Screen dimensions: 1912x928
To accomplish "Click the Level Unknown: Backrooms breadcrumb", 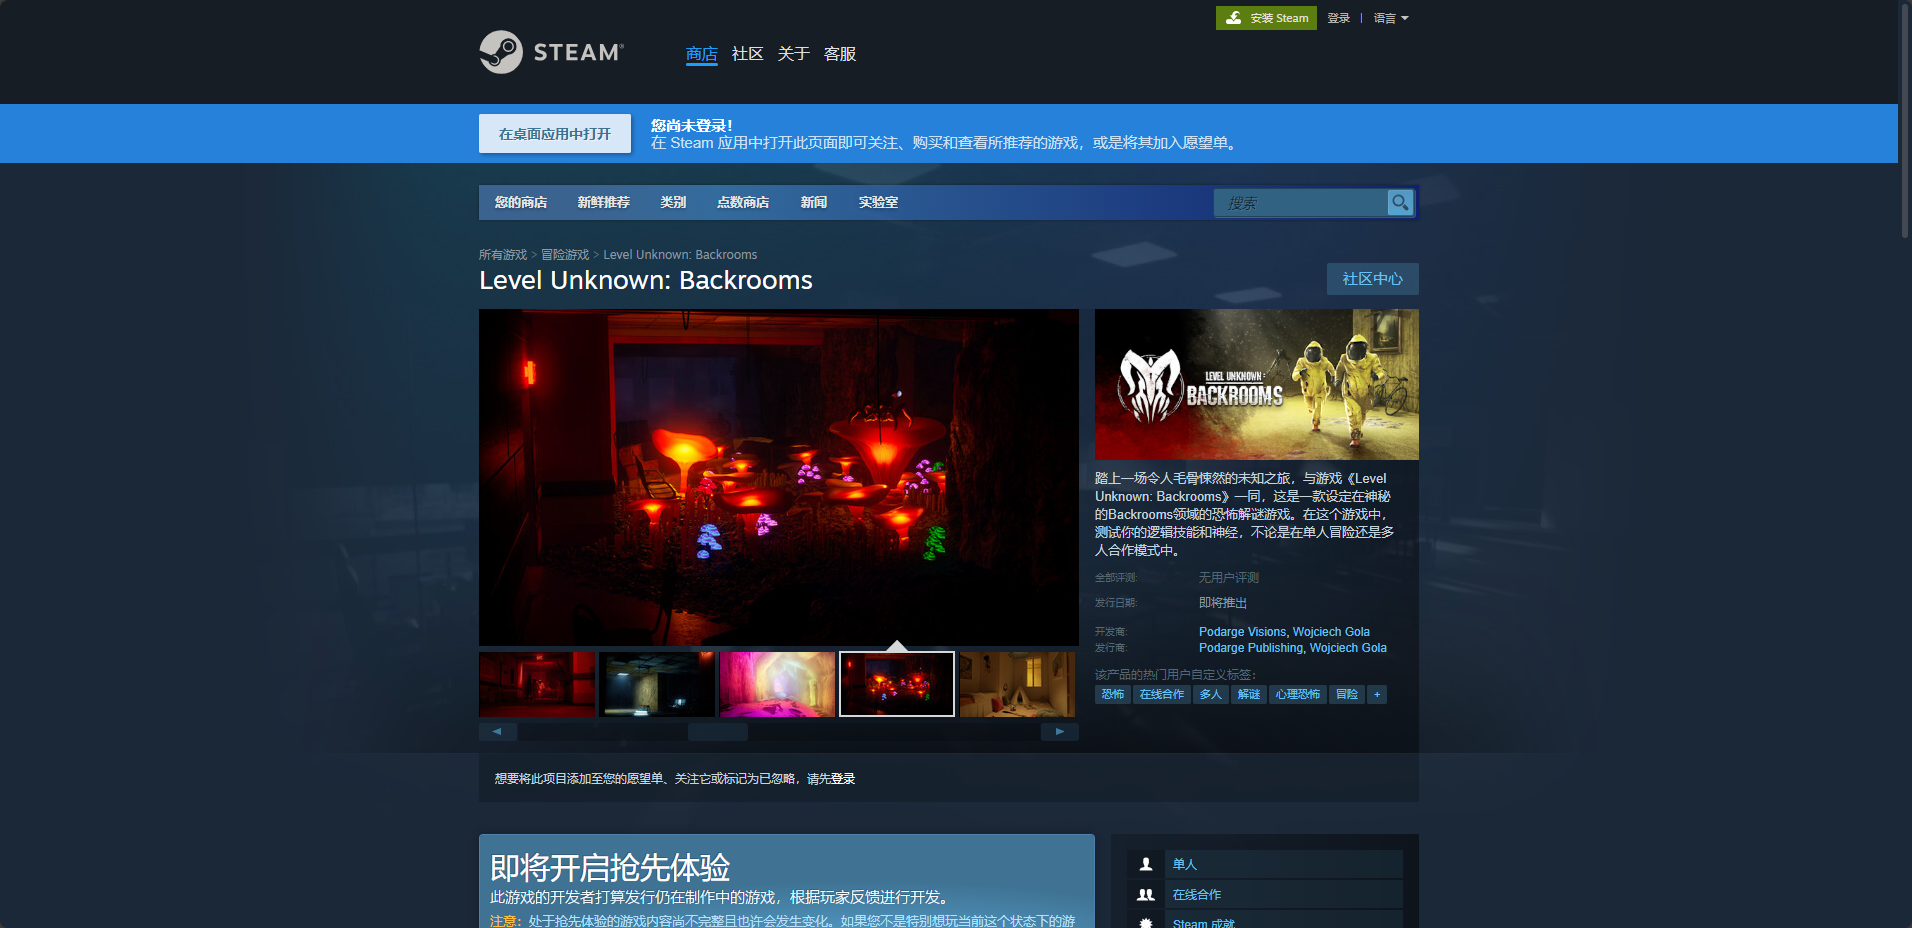I will (680, 255).
